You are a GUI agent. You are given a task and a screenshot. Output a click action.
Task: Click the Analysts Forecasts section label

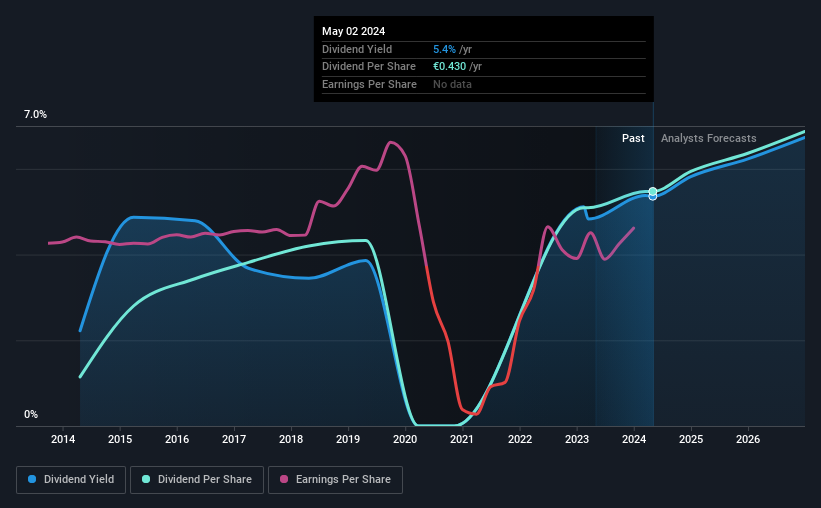pos(708,138)
